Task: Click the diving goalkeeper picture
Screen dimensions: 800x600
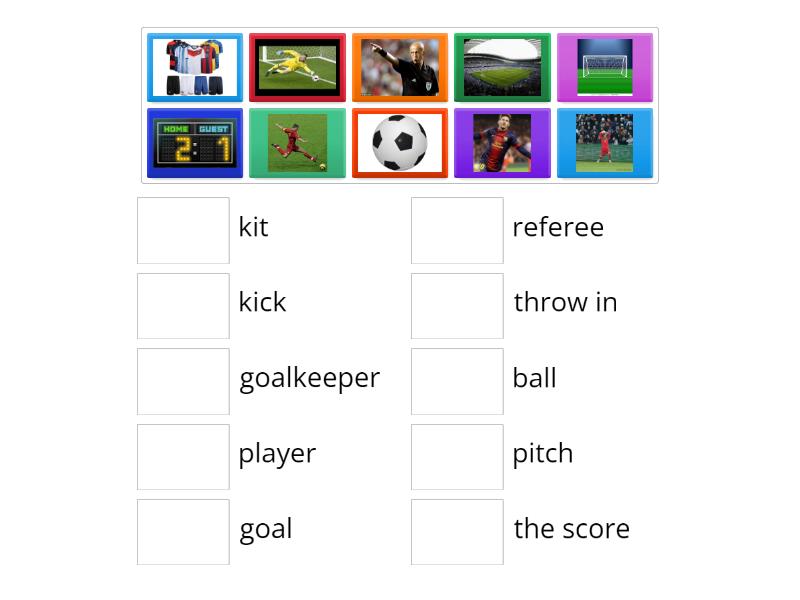Action: tap(297, 67)
